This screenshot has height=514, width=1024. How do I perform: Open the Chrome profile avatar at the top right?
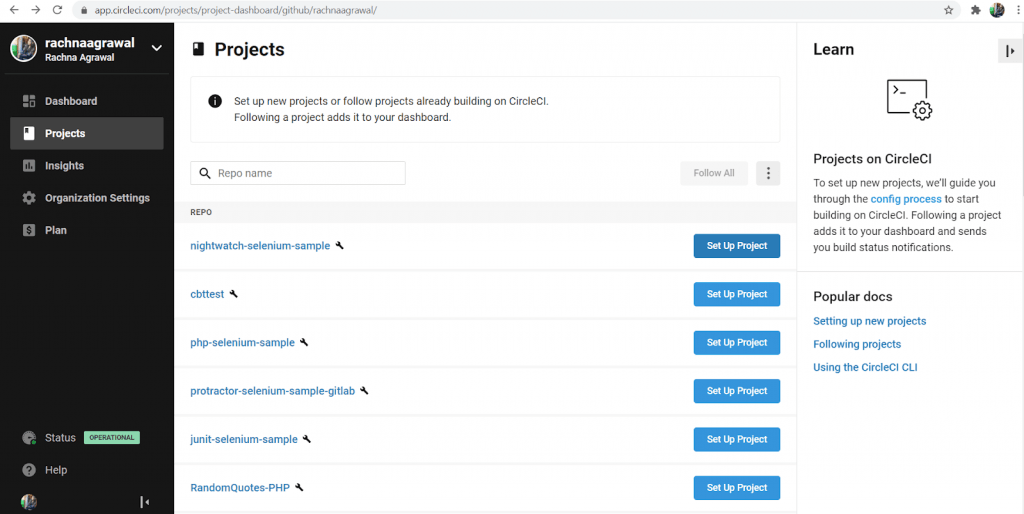[x=997, y=10]
